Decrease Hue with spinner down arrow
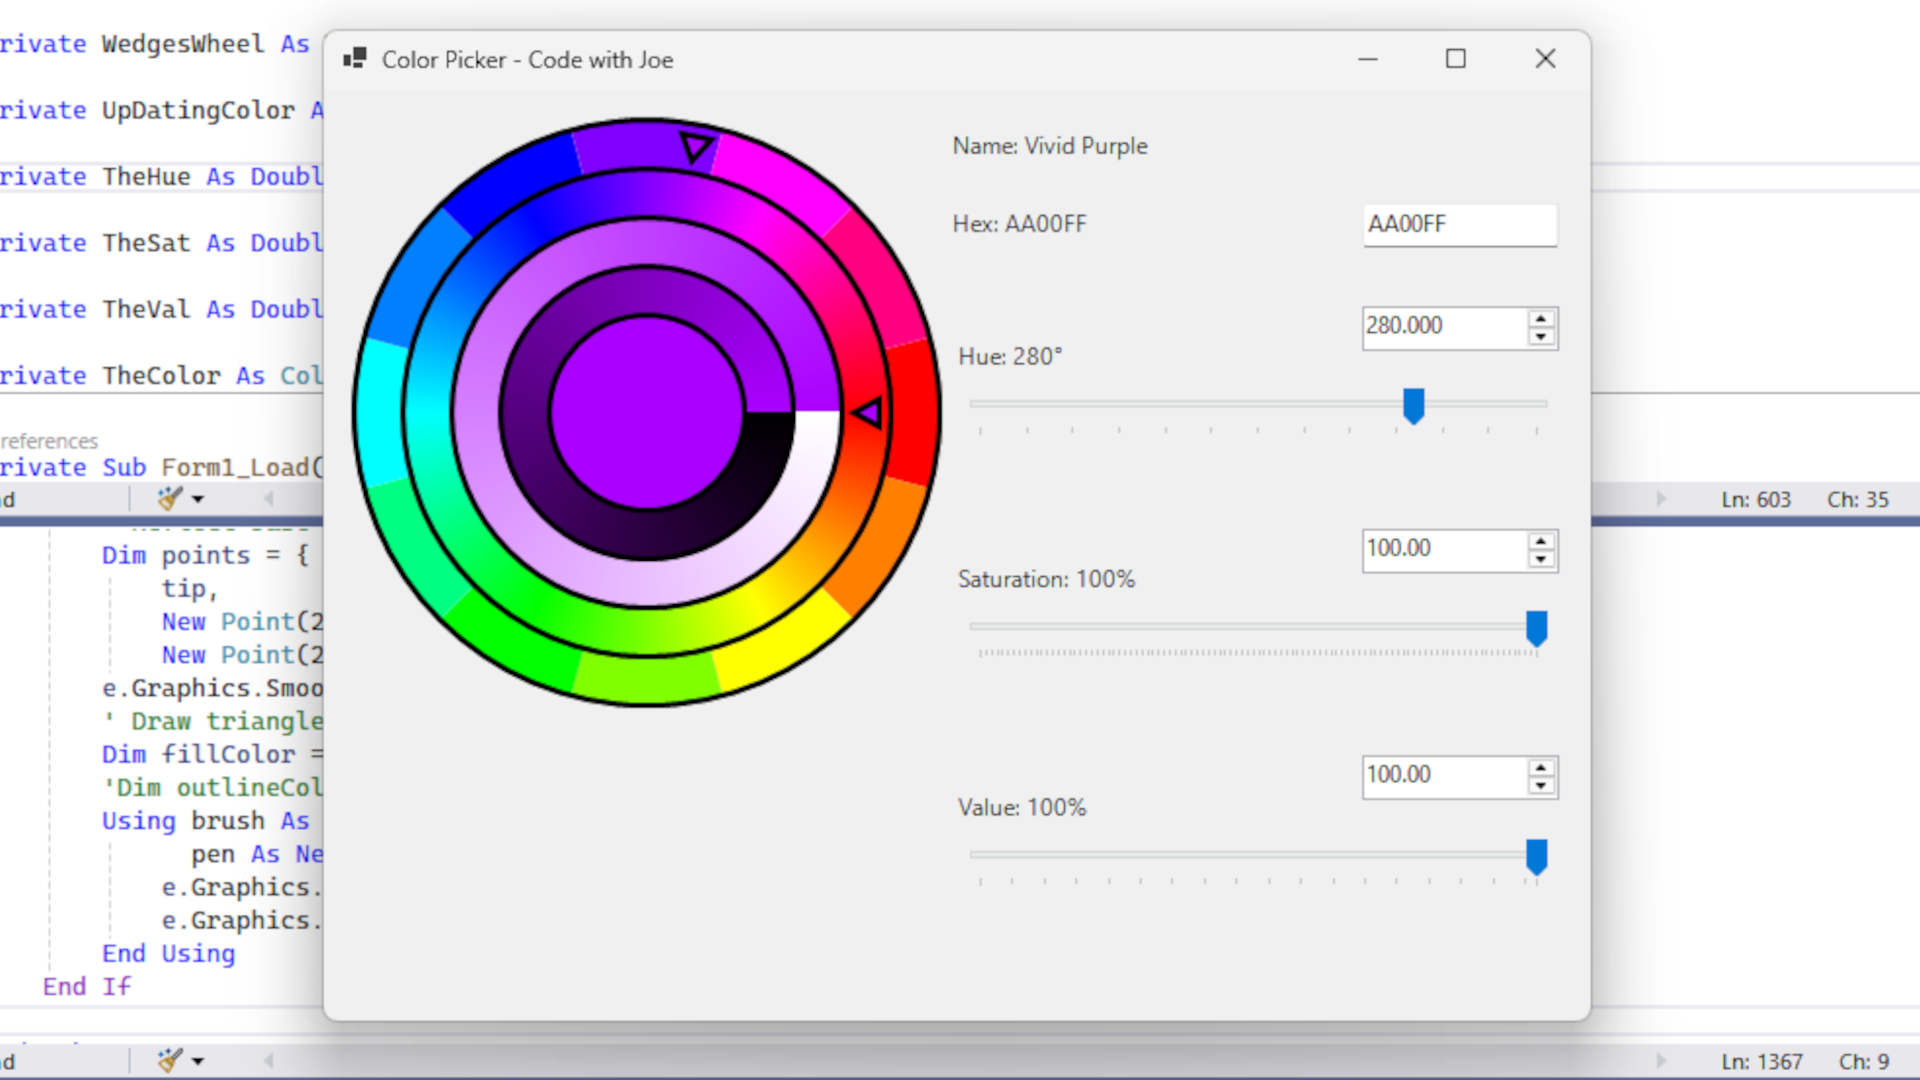 pos(1541,338)
